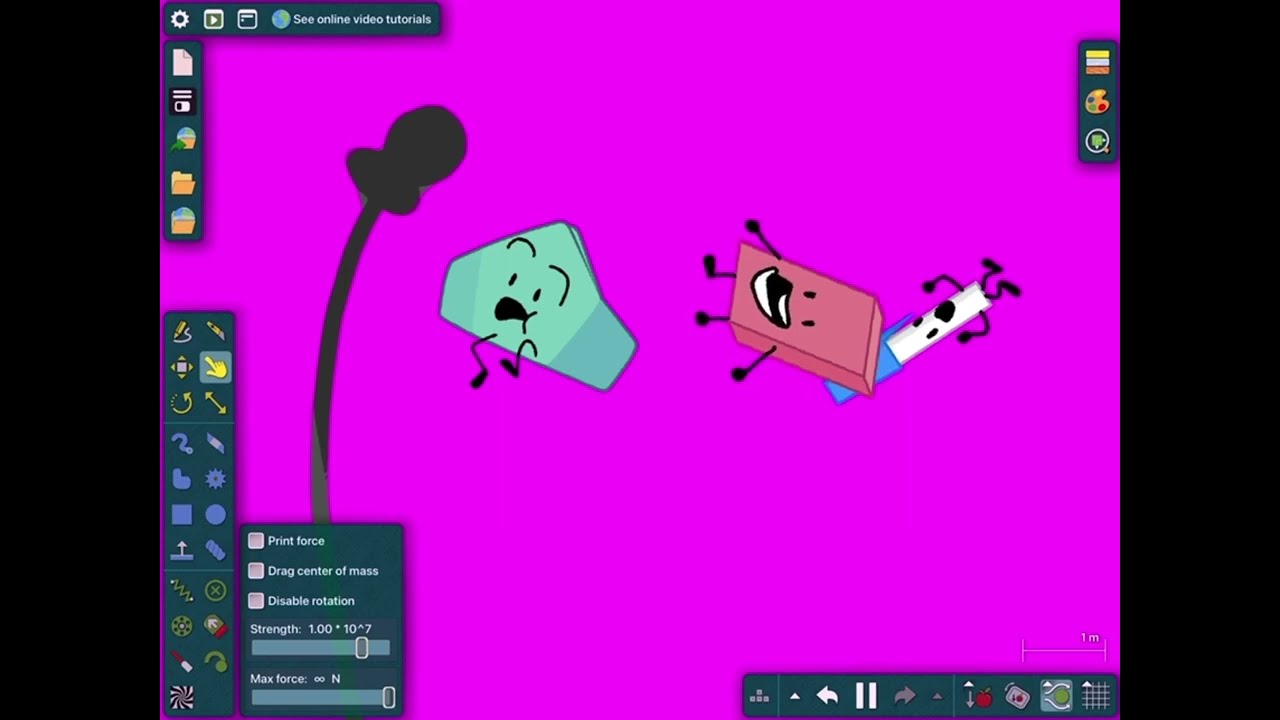Open the Materials stacked-layers icon
This screenshot has height=720, width=1280.
[x=1097, y=62]
